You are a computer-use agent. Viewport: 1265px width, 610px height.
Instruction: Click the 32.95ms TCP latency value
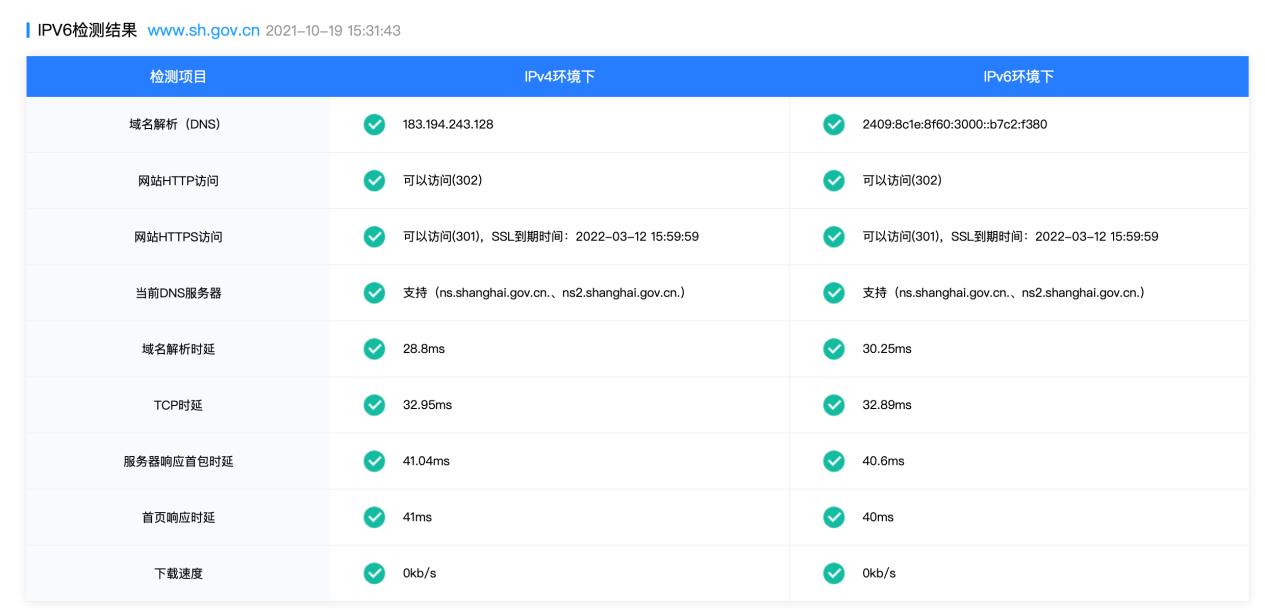[x=427, y=405]
